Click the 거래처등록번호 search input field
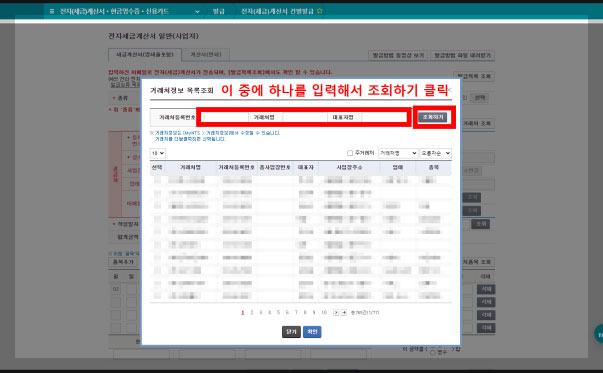This screenshot has height=373, width=603. pos(225,117)
